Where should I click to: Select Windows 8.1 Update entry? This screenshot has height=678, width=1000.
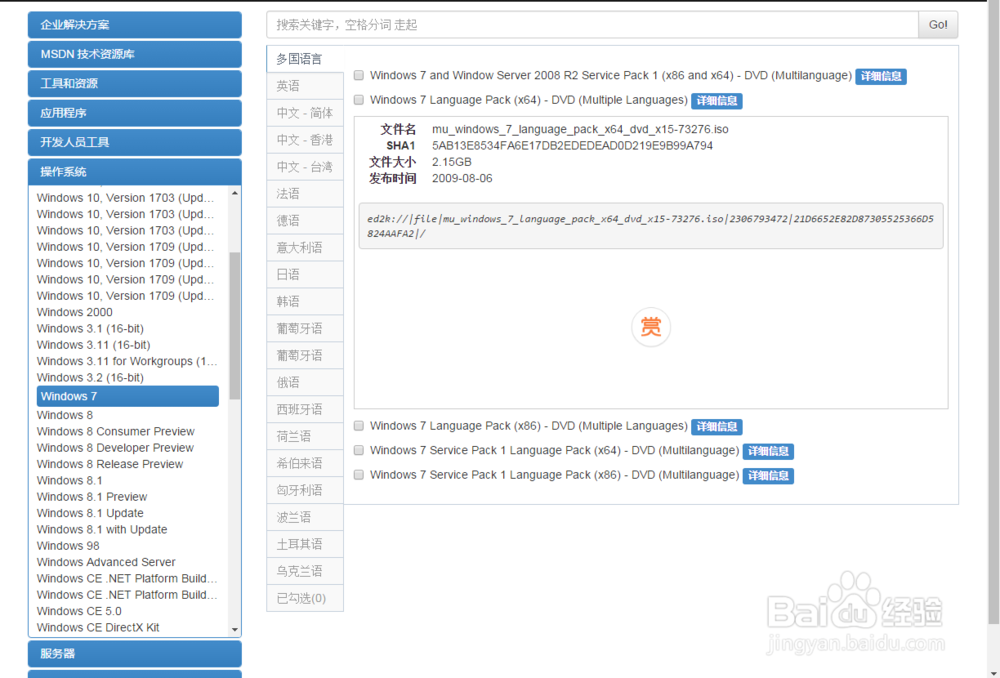pos(90,513)
